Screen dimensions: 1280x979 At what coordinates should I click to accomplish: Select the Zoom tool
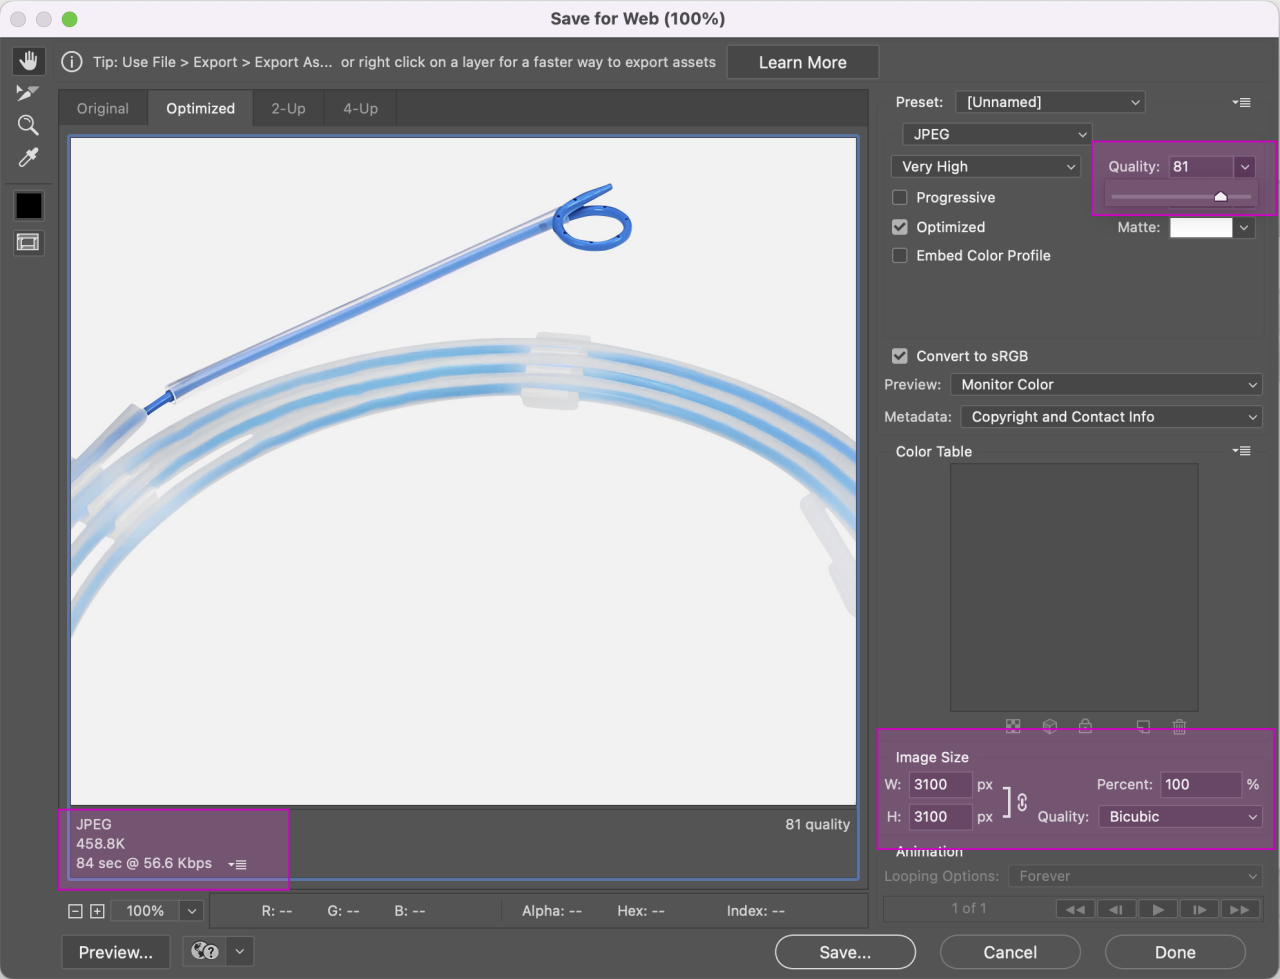click(28, 124)
